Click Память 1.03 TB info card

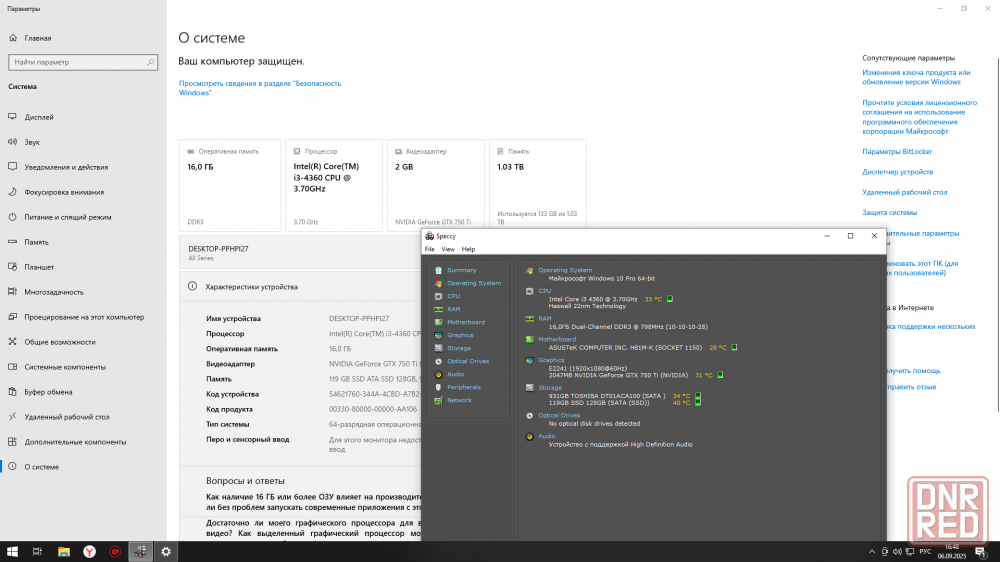click(538, 185)
